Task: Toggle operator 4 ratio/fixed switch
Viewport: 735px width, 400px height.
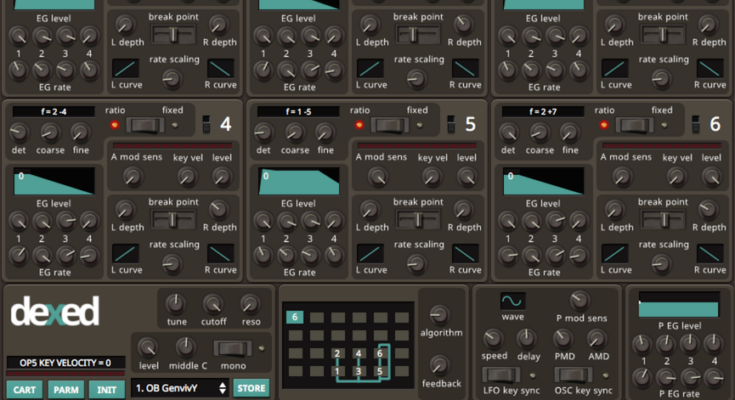Action: [x=146, y=125]
